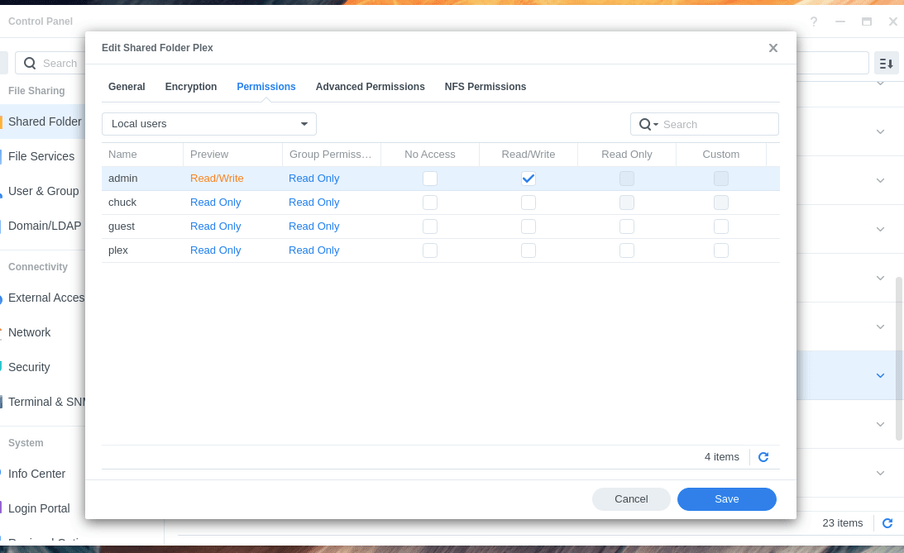Click the No Access column header
Viewport: 904px width, 553px height.
point(430,155)
